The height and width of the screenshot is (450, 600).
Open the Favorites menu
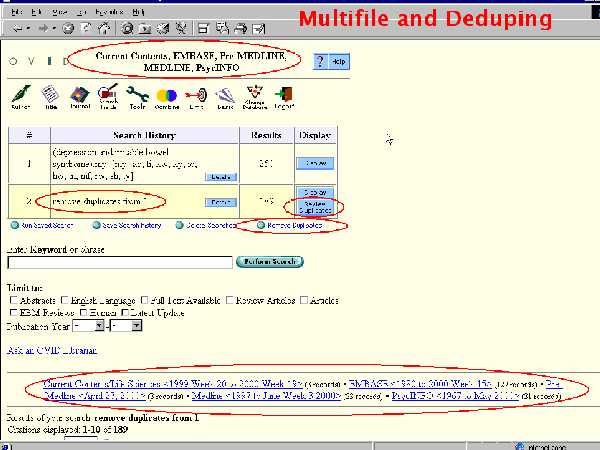pos(109,12)
